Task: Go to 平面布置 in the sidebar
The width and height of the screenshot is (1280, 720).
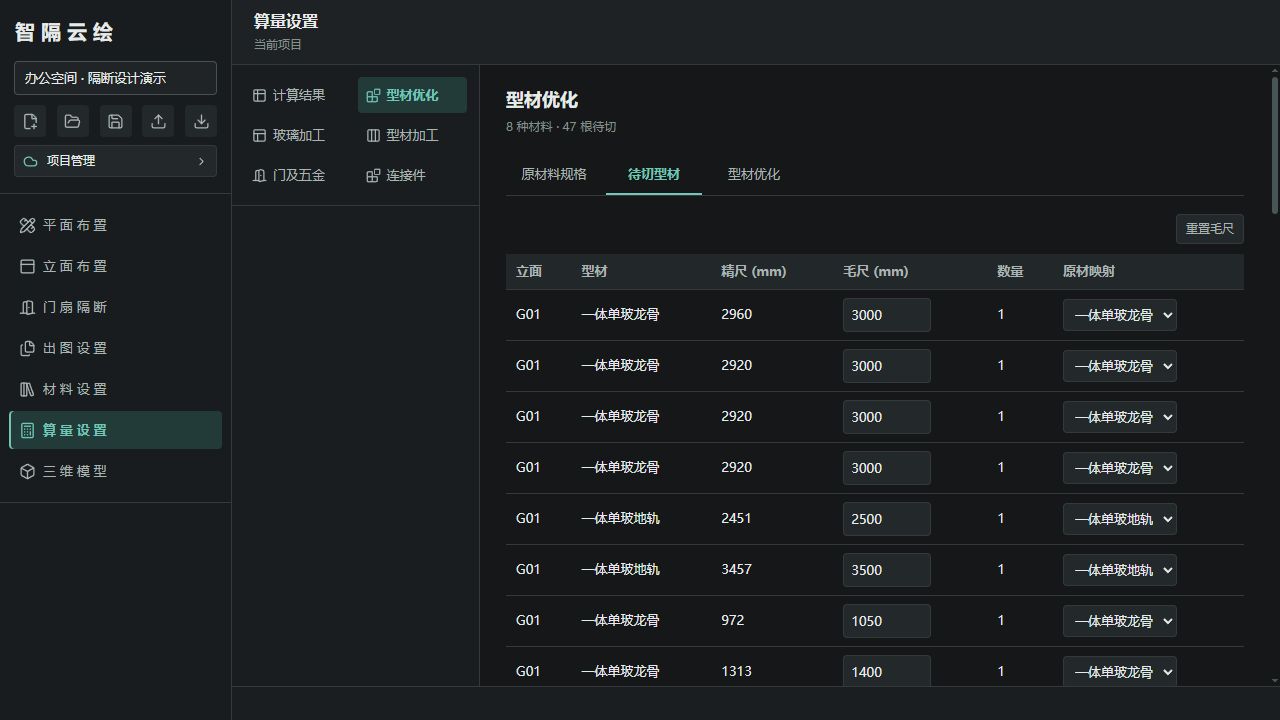Action: (115, 226)
